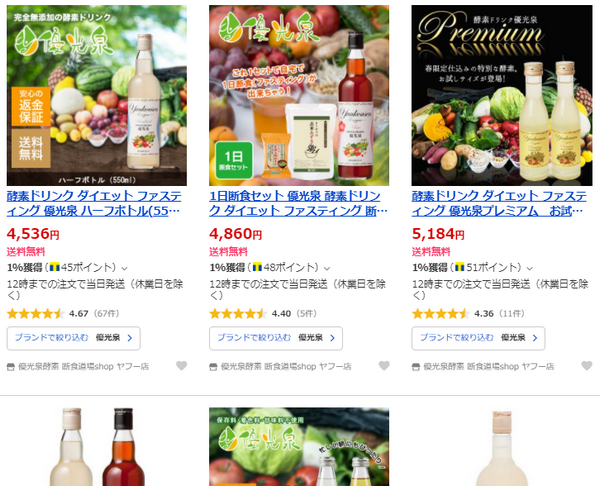Filter by brand 優光泉 under second product

click(x=276, y=338)
